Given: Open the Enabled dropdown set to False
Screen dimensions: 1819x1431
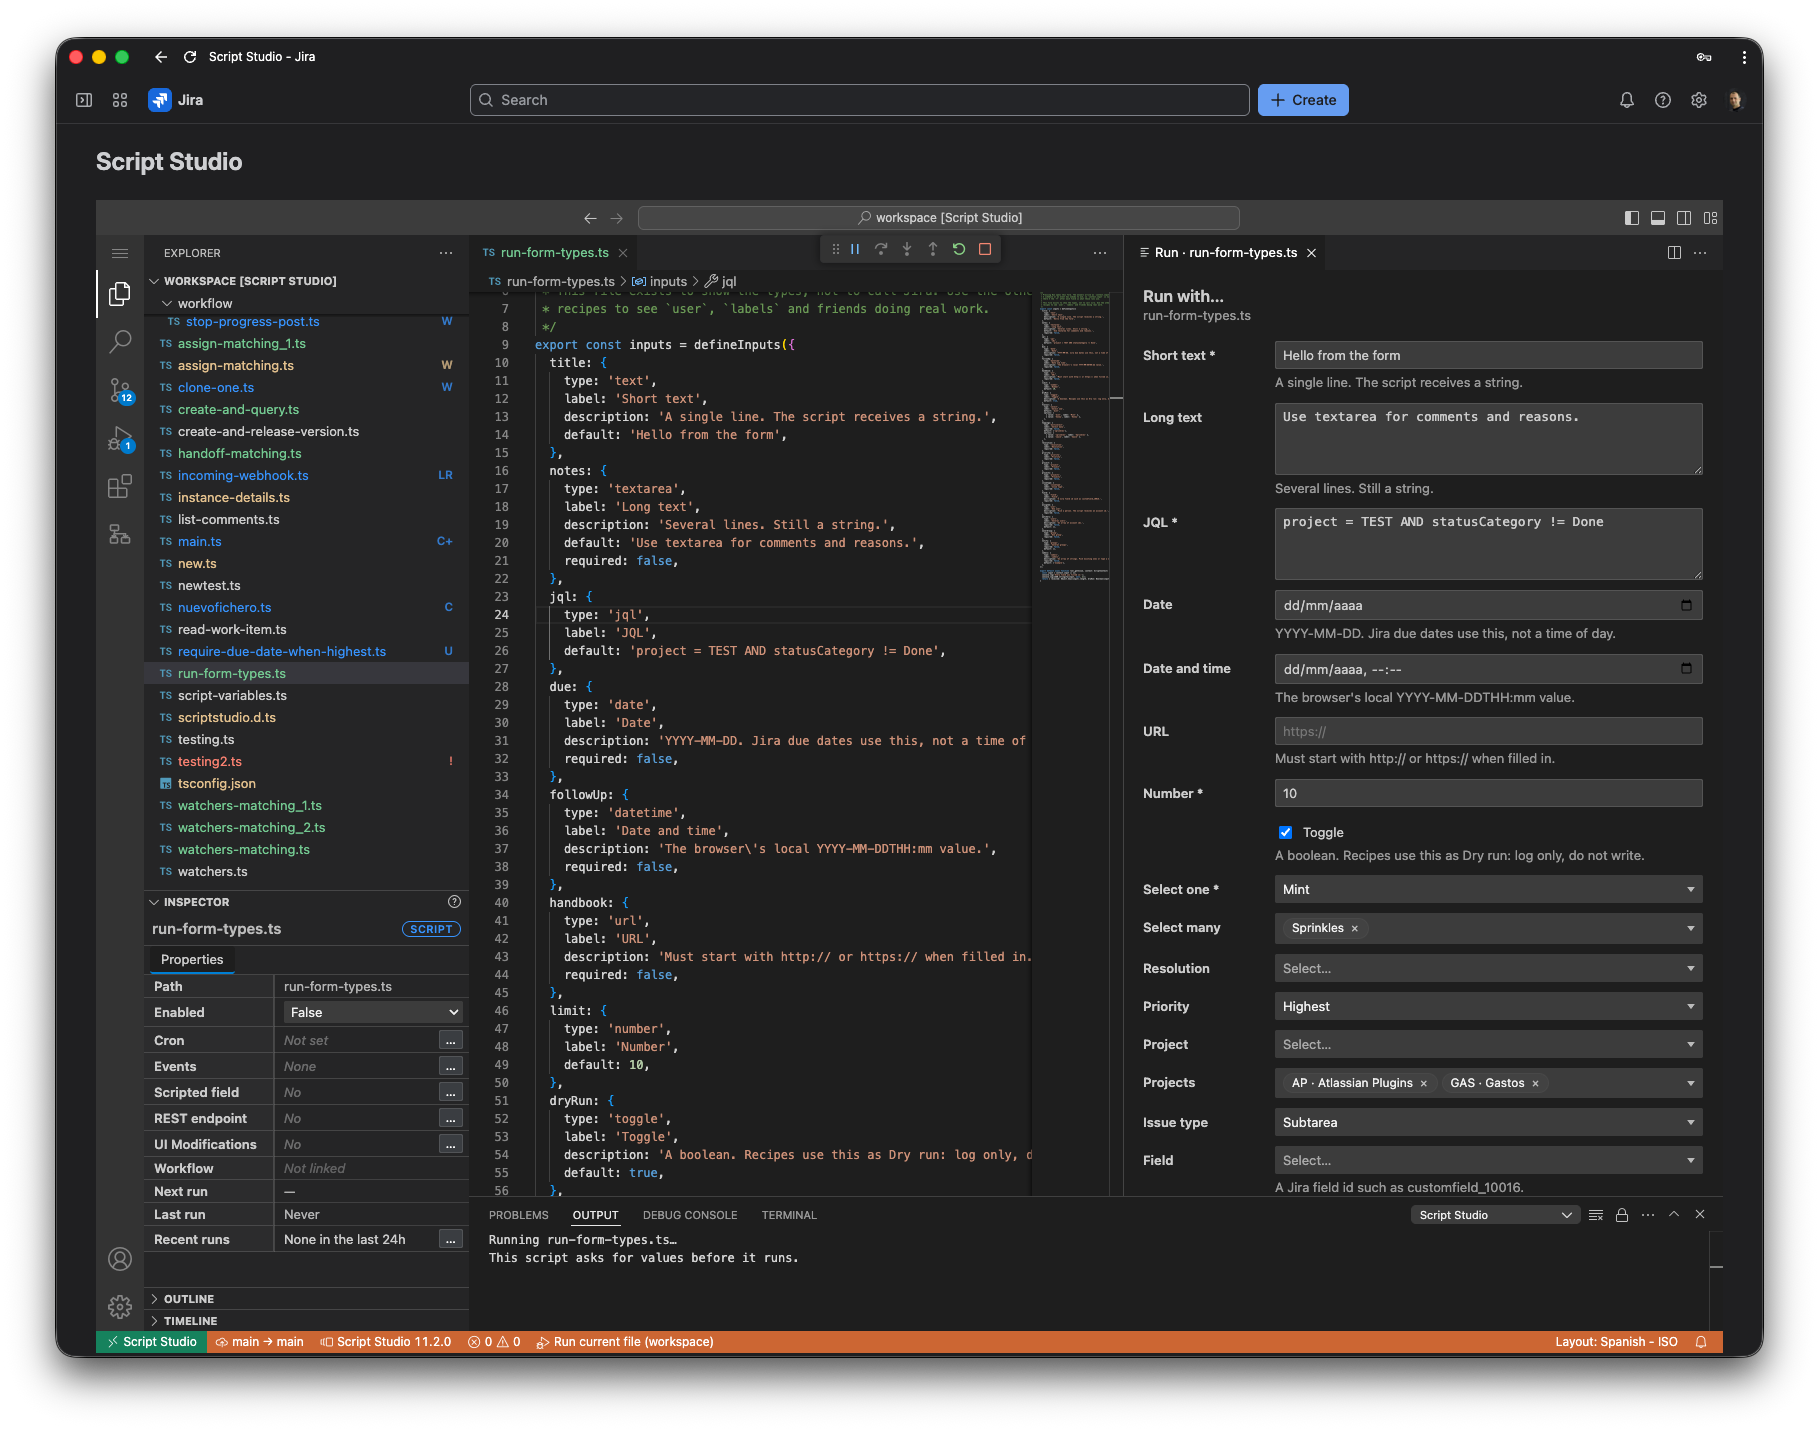Looking at the screenshot, I should click(373, 1013).
